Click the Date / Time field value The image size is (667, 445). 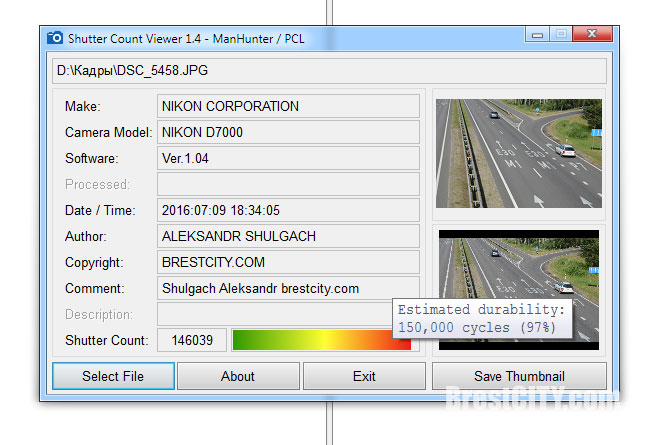(x=288, y=210)
